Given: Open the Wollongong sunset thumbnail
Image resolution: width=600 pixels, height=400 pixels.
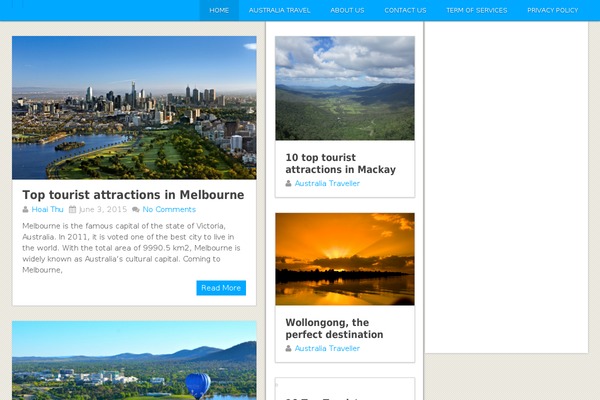Looking at the screenshot, I should click(345, 259).
